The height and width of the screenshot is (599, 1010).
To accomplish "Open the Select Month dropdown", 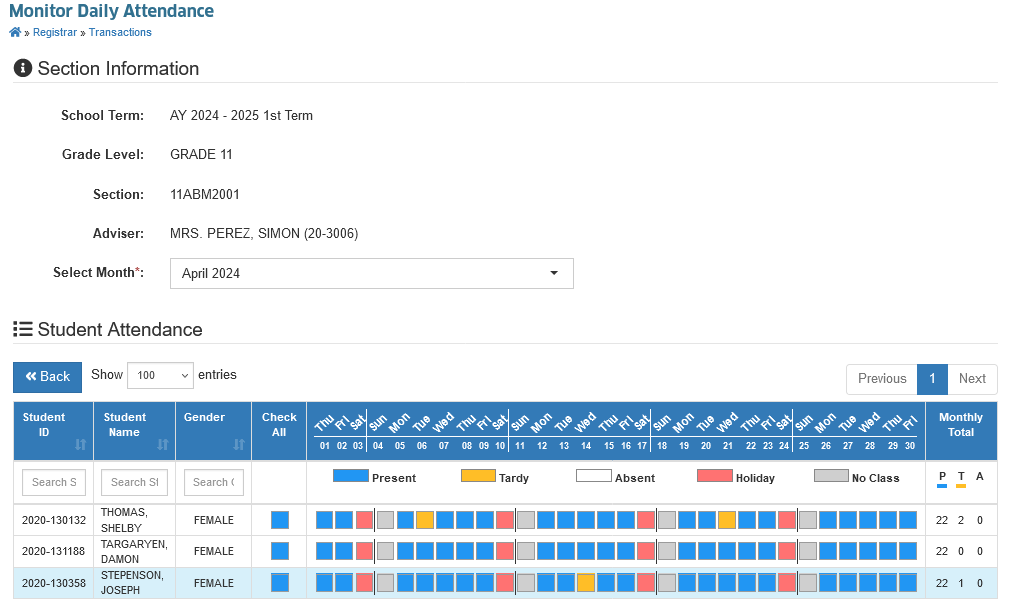I will 372,274.
